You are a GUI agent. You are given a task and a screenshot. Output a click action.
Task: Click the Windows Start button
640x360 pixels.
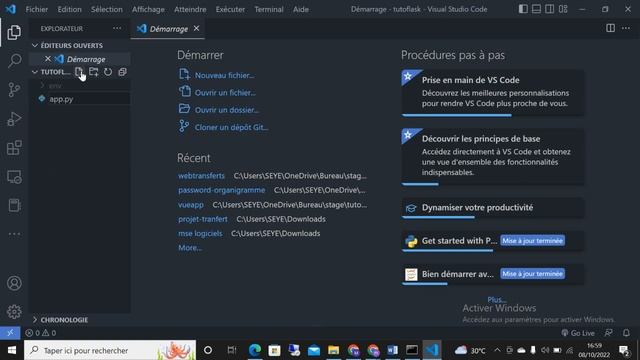(11, 350)
